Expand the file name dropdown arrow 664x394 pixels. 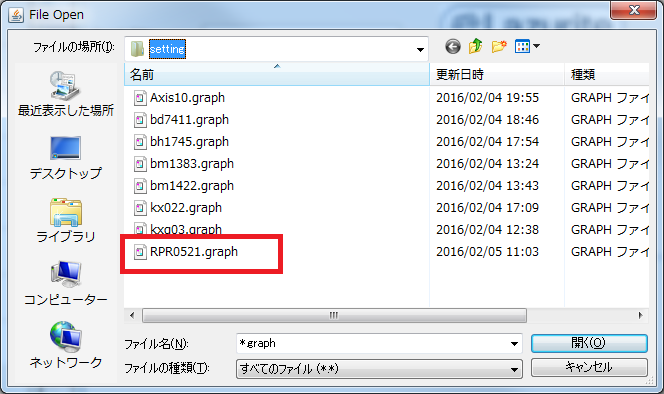(514, 344)
